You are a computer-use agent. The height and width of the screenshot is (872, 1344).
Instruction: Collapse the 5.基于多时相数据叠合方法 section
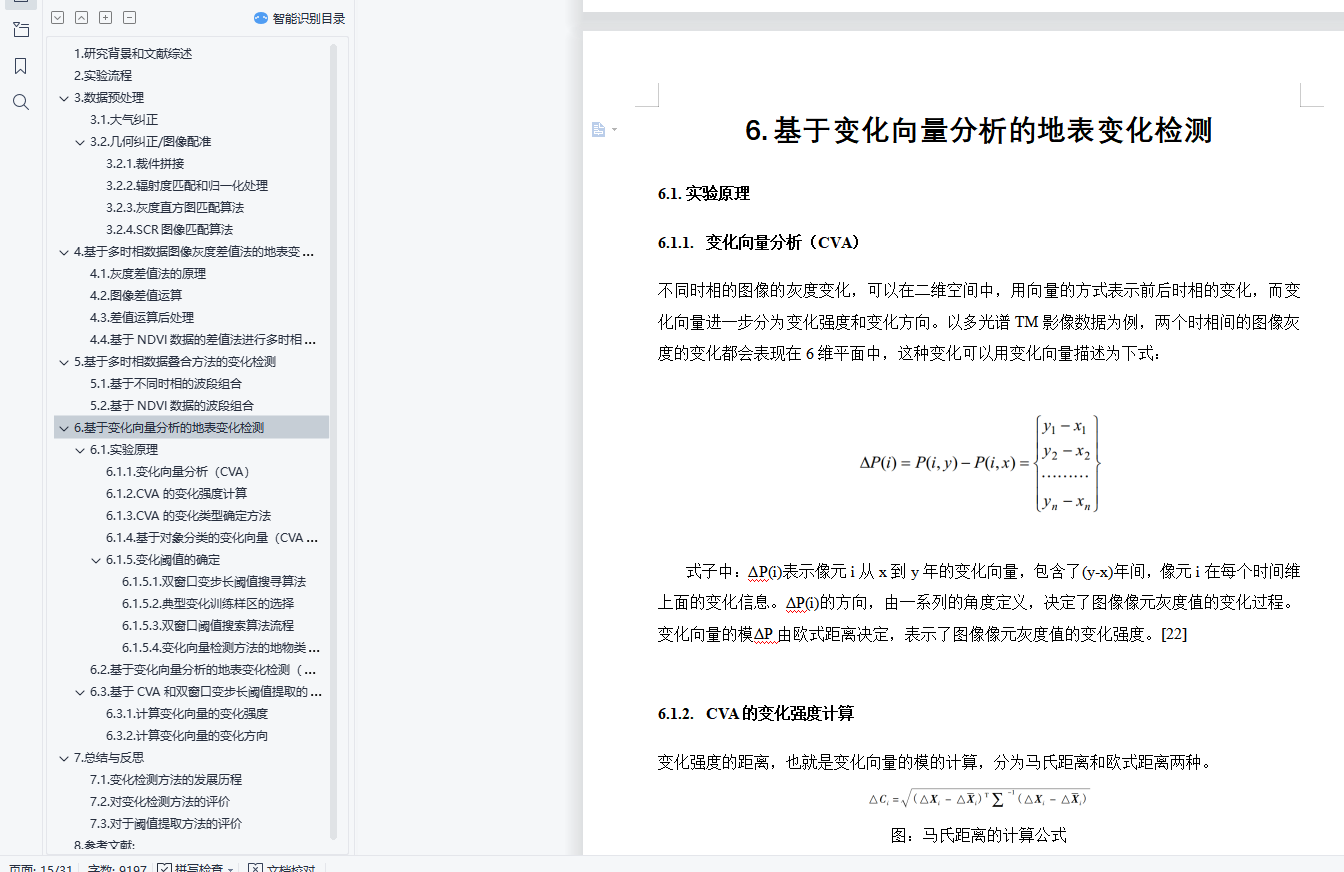pyautogui.click(x=64, y=362)
